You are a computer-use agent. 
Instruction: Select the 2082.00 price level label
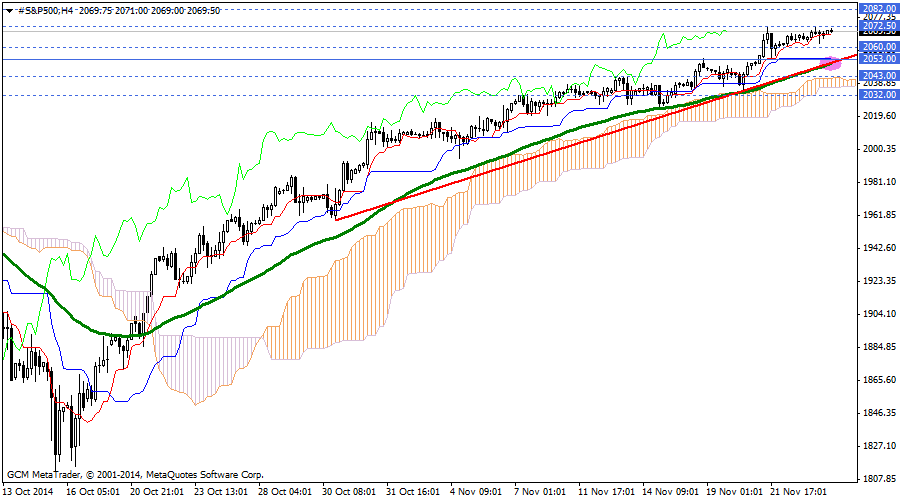879,9
